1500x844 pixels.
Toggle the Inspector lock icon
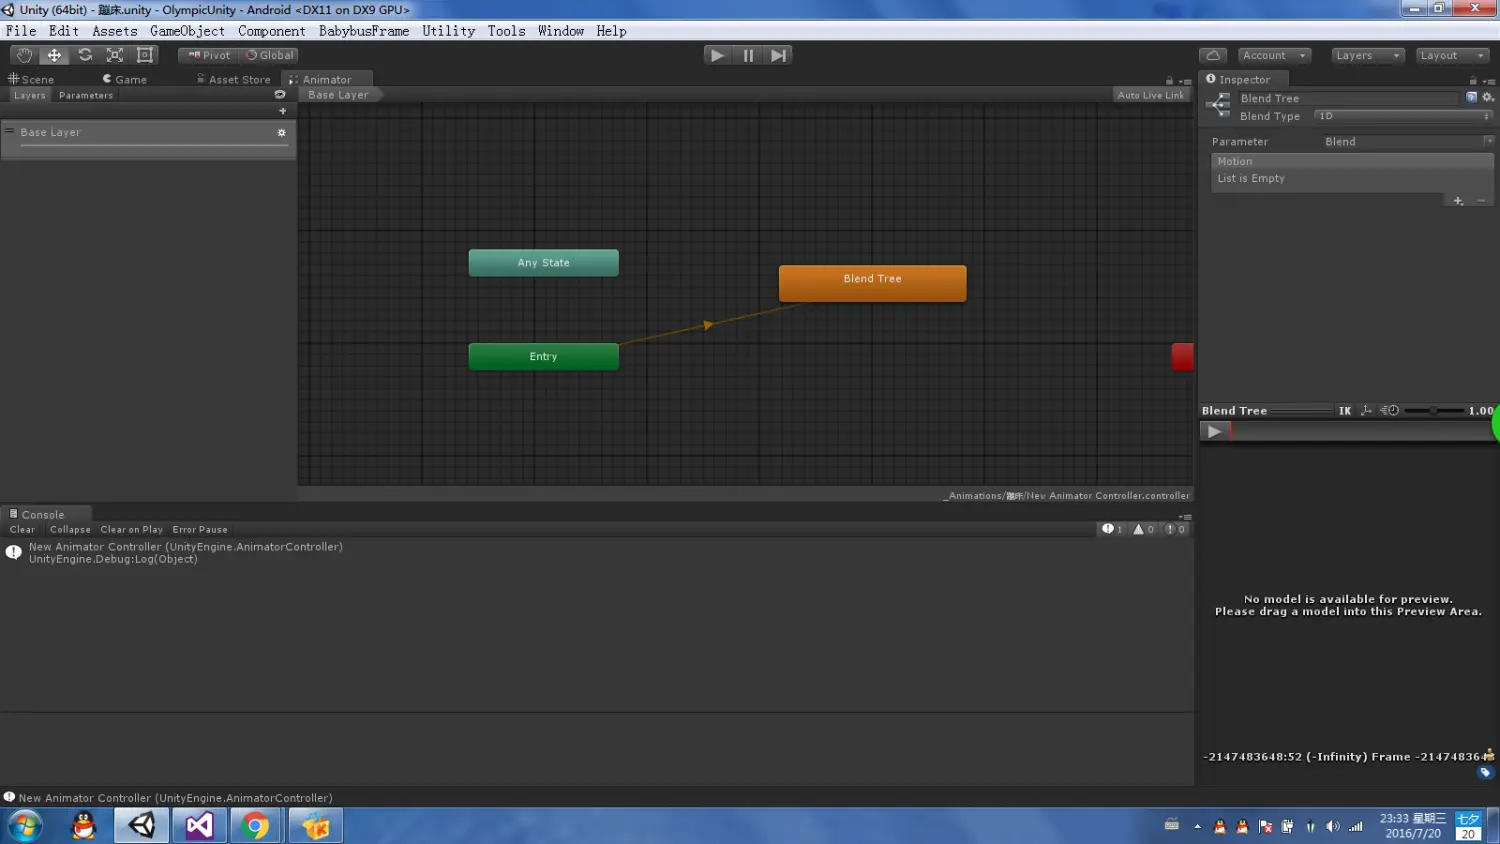[x=1472, y=80]
